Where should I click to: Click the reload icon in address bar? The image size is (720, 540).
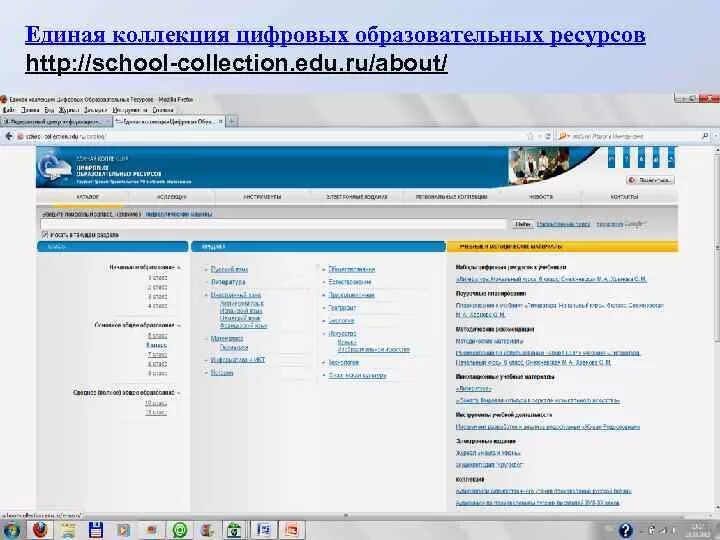tap(547, 136)
